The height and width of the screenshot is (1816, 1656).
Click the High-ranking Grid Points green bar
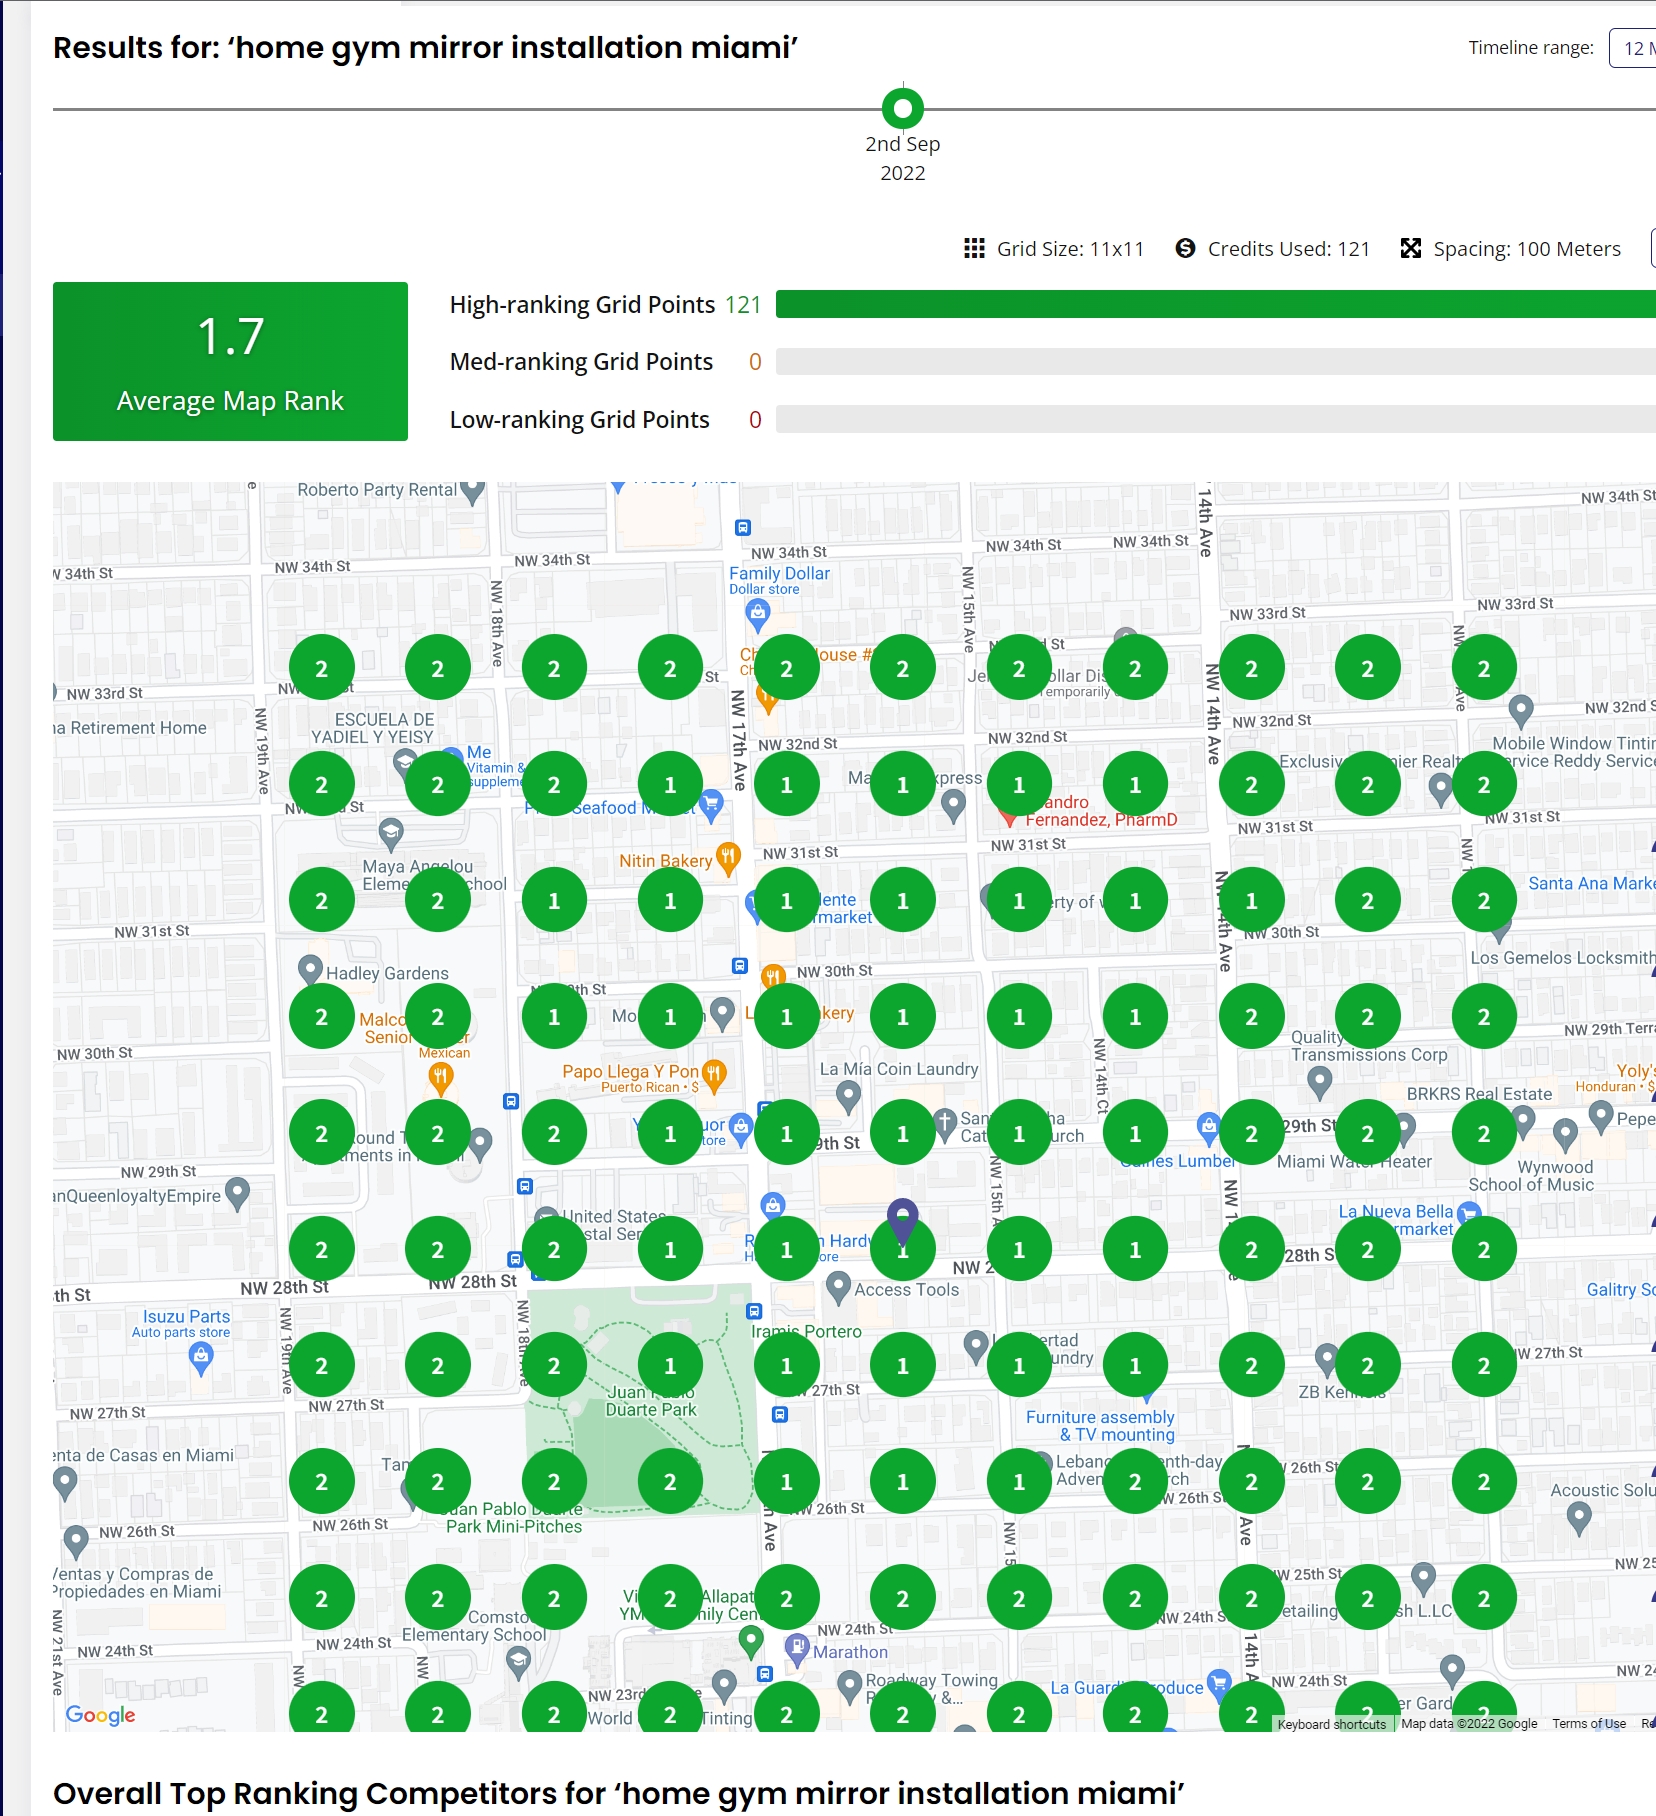click(1216, 304)
